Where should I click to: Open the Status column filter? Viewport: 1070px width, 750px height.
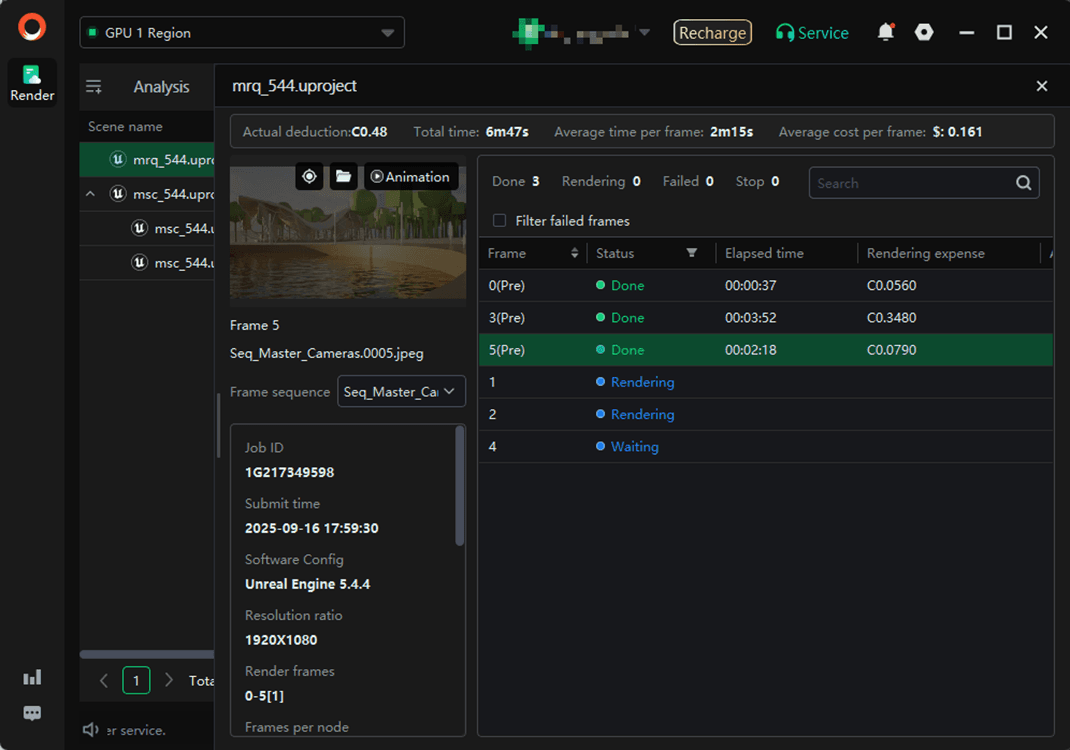[x=691, y=253]
